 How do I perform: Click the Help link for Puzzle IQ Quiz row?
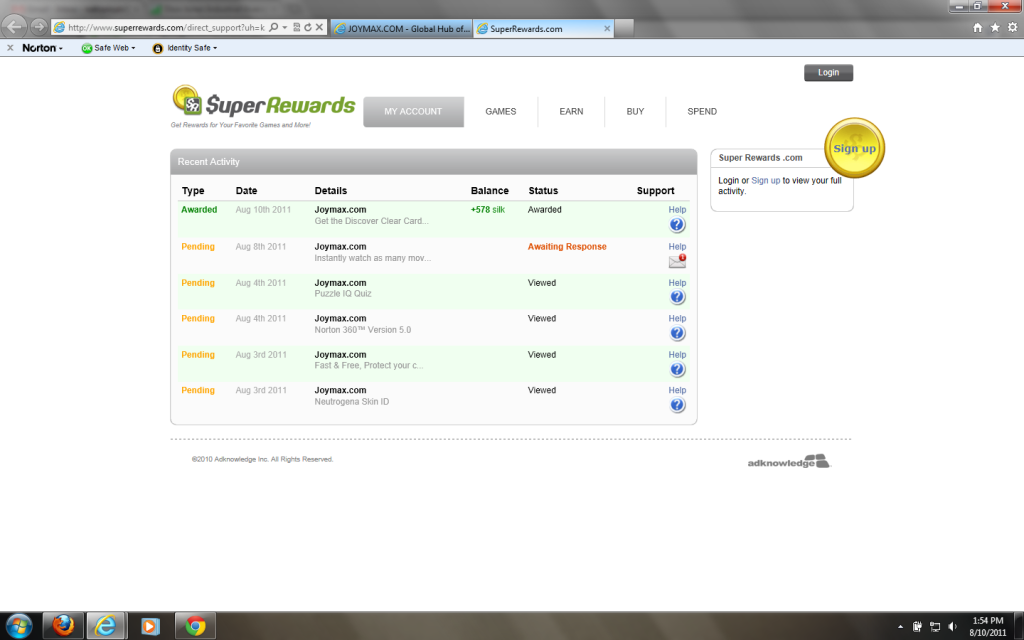(677, 283)
